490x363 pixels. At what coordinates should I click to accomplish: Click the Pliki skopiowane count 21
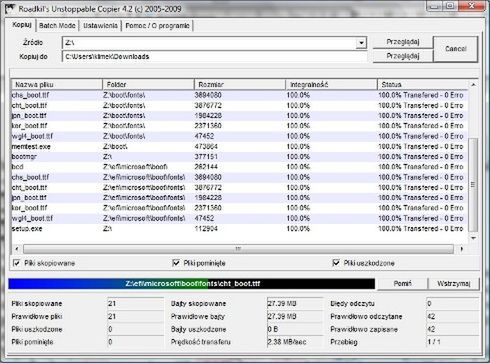135,303
